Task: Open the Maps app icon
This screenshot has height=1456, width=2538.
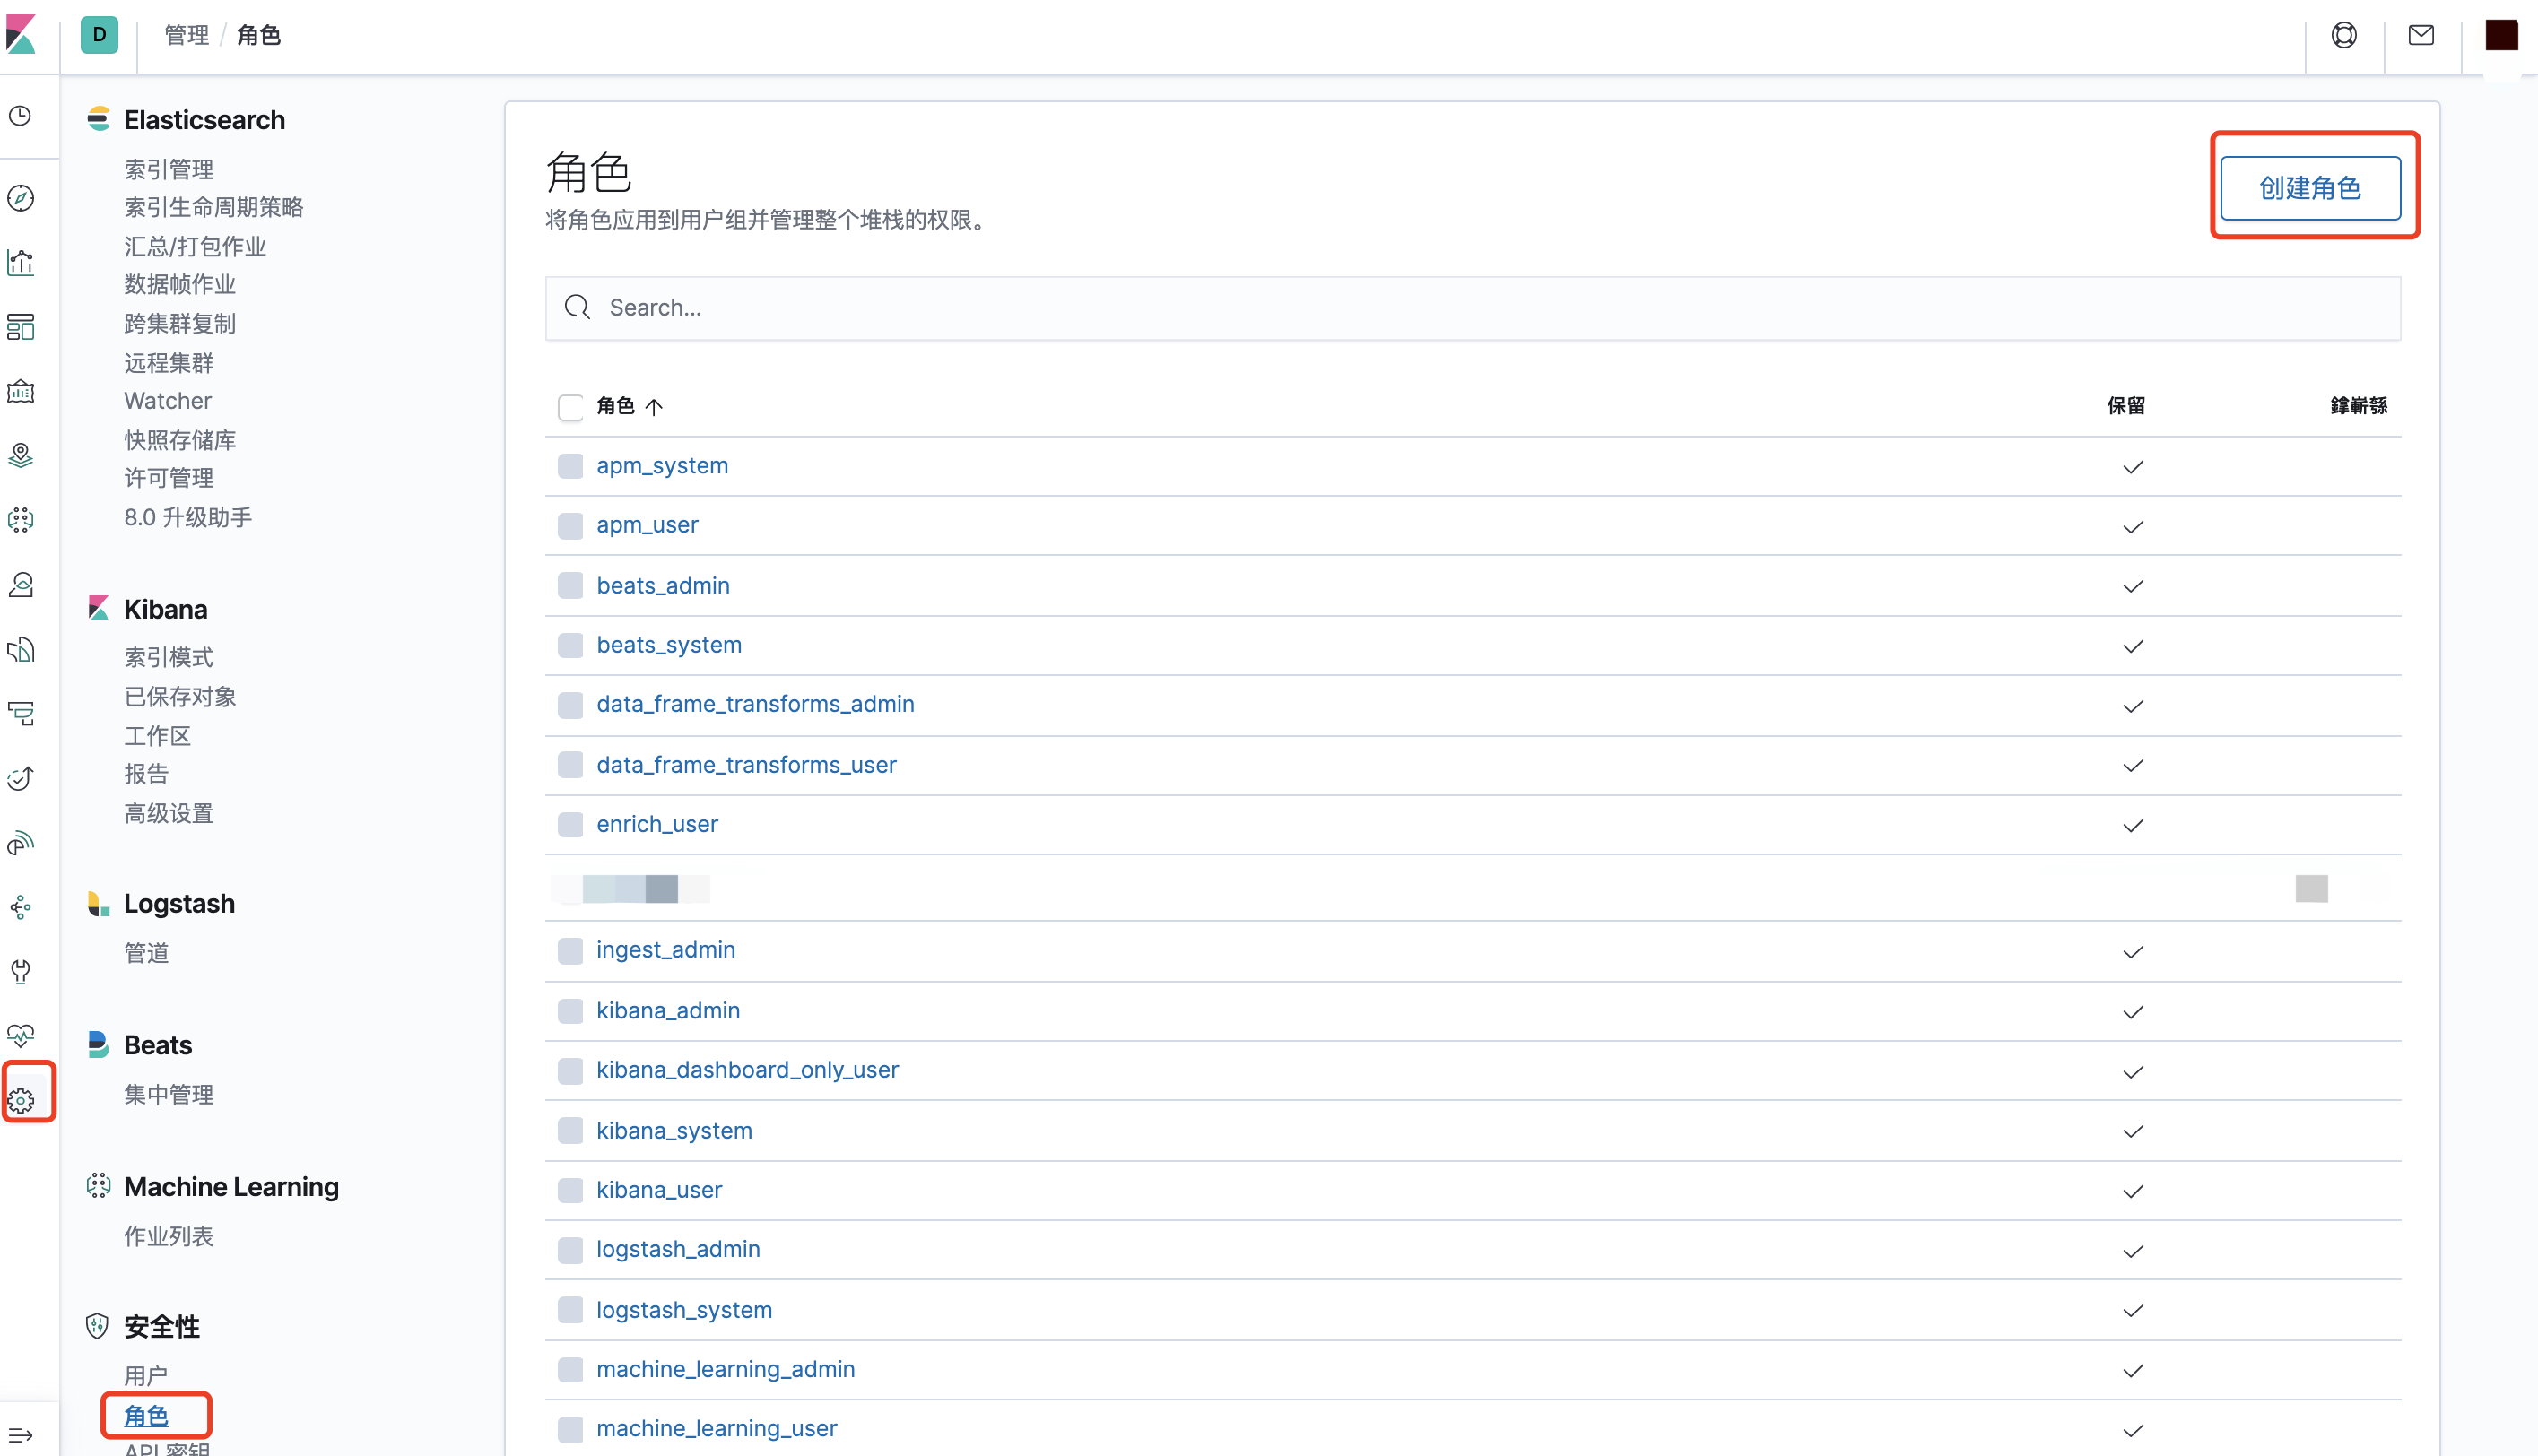Action: point(20,455)
